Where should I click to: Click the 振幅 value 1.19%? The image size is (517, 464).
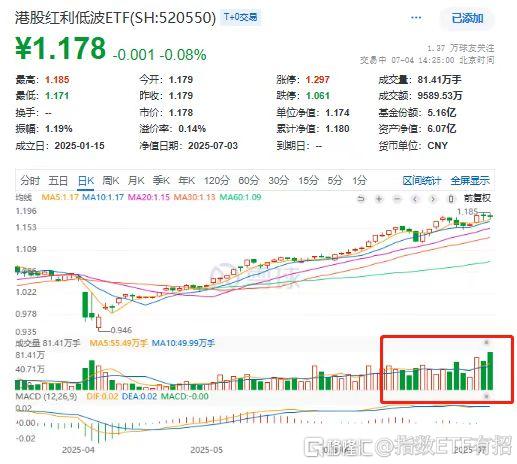coord(59,129)
